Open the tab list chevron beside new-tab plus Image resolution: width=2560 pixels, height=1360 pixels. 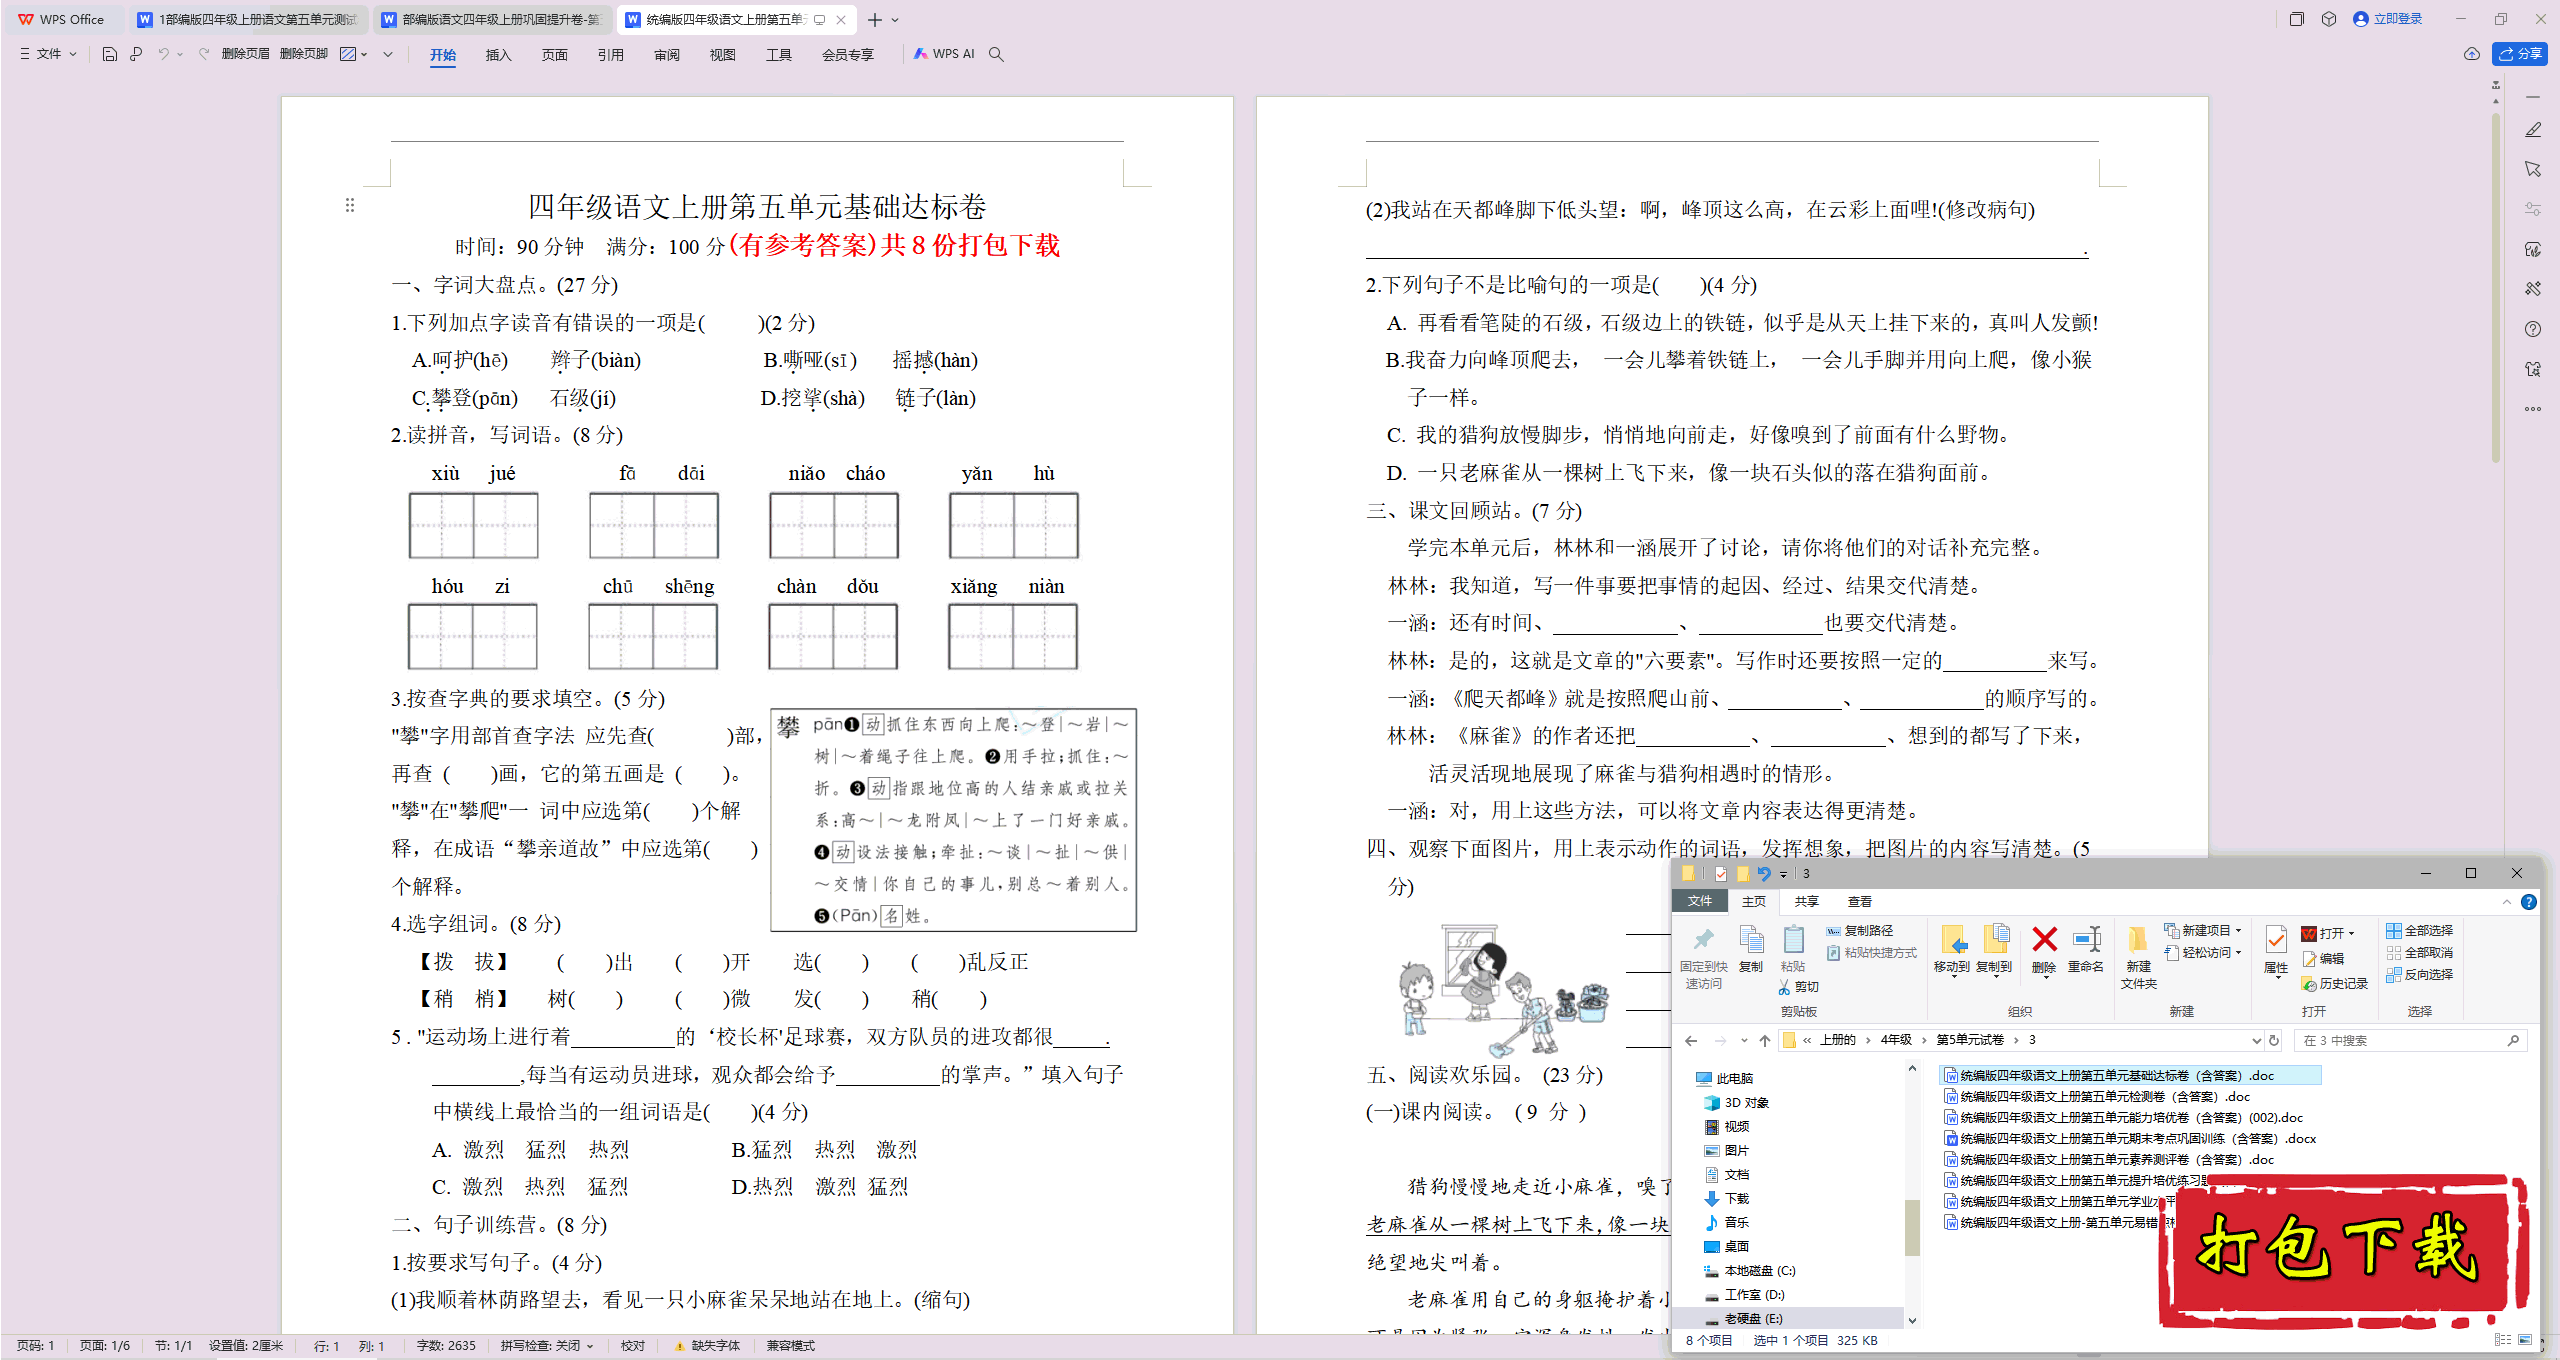(x=896, y=20)
